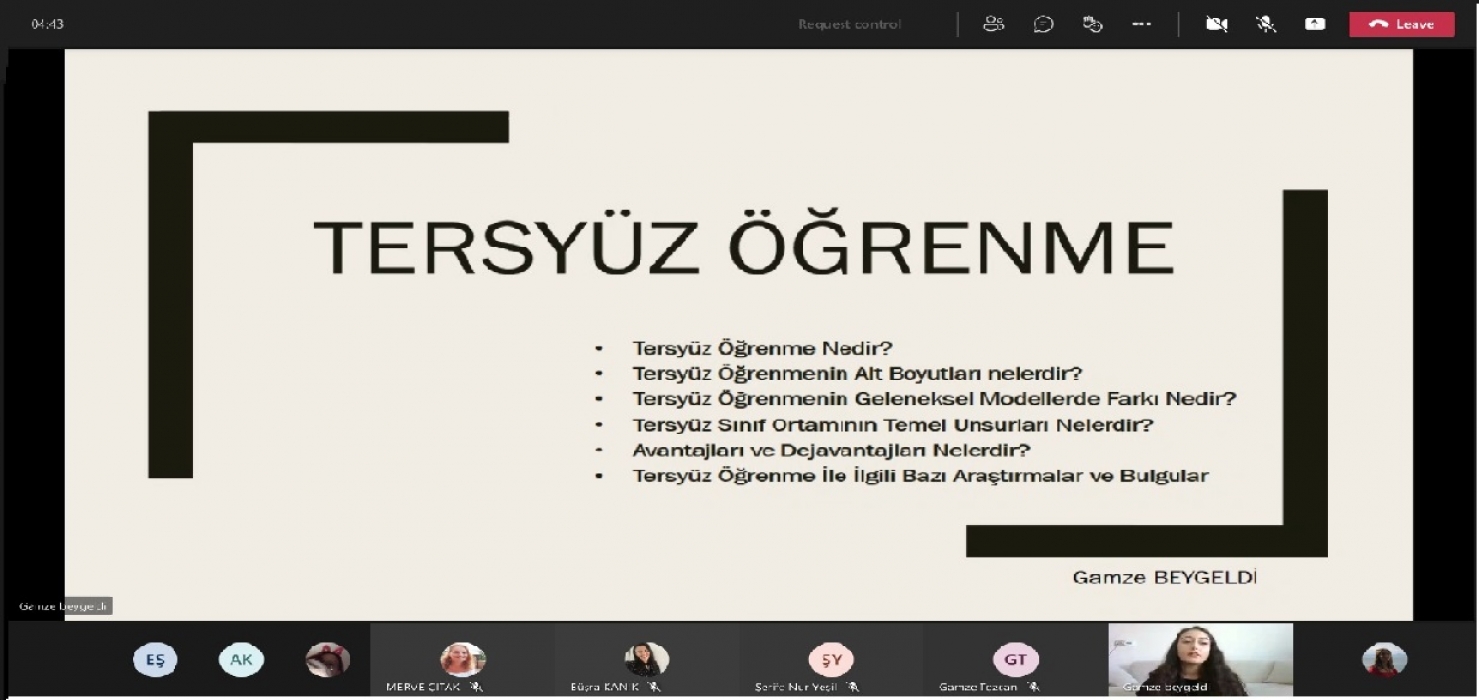Click the Request control button
Viewport: 1479px width, 700px height.
point(849,24)
